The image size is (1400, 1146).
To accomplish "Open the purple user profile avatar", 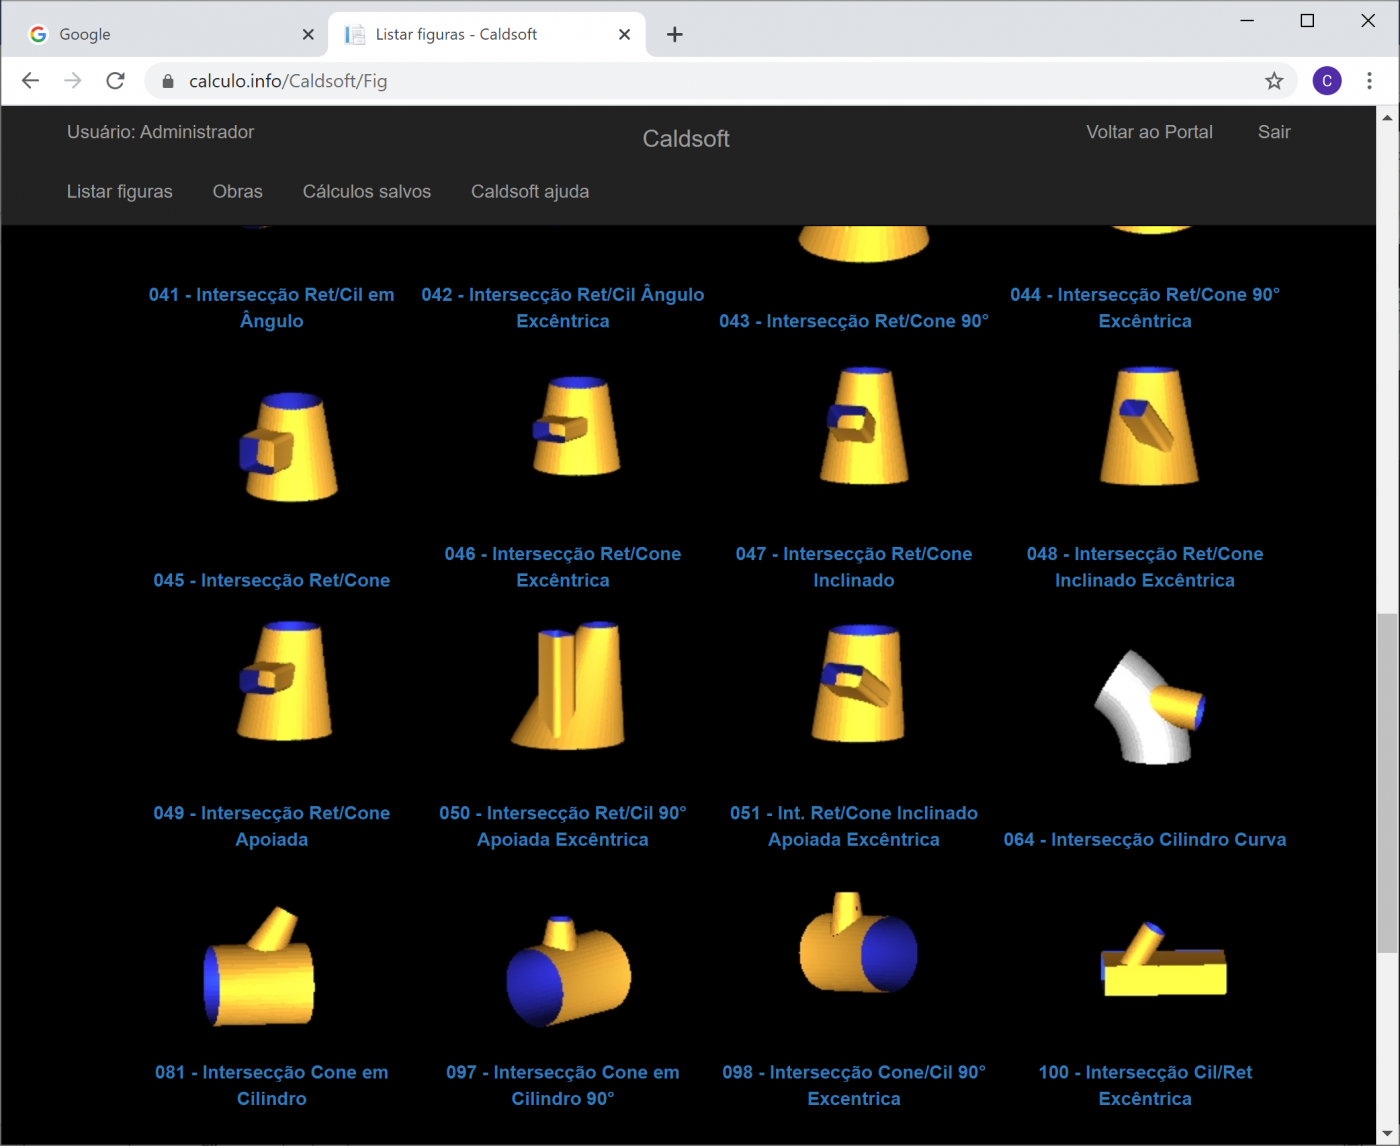I will tap(1326, 81).
